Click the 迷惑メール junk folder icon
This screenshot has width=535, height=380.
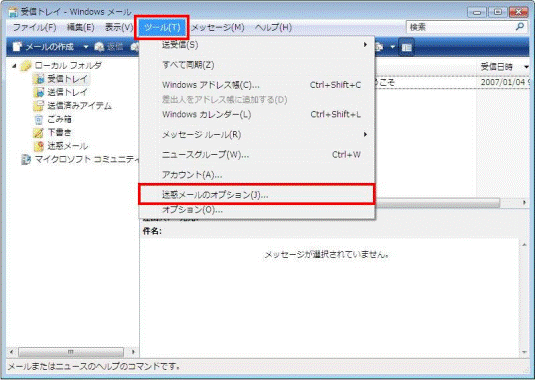coord(39,146)
